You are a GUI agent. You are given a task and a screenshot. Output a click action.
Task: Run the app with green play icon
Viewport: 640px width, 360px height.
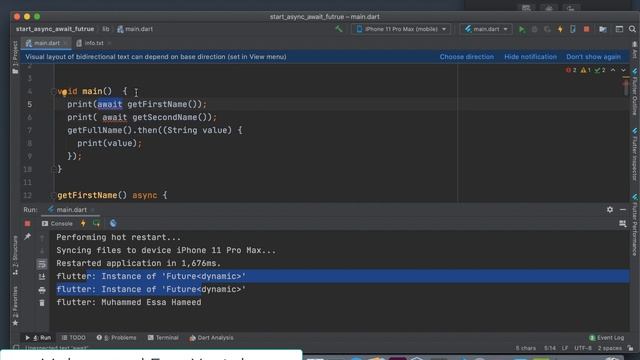click(x=521, y=29)
